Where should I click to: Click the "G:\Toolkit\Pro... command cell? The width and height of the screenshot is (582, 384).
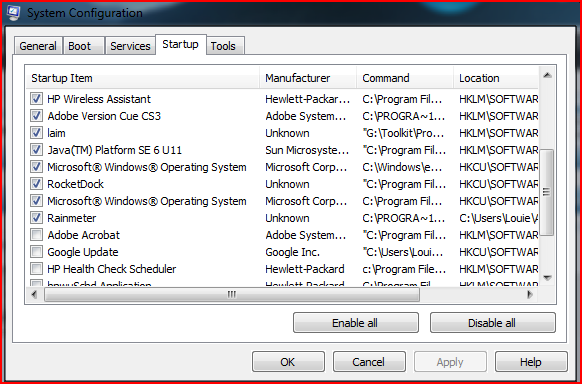(x=403, y=133)
